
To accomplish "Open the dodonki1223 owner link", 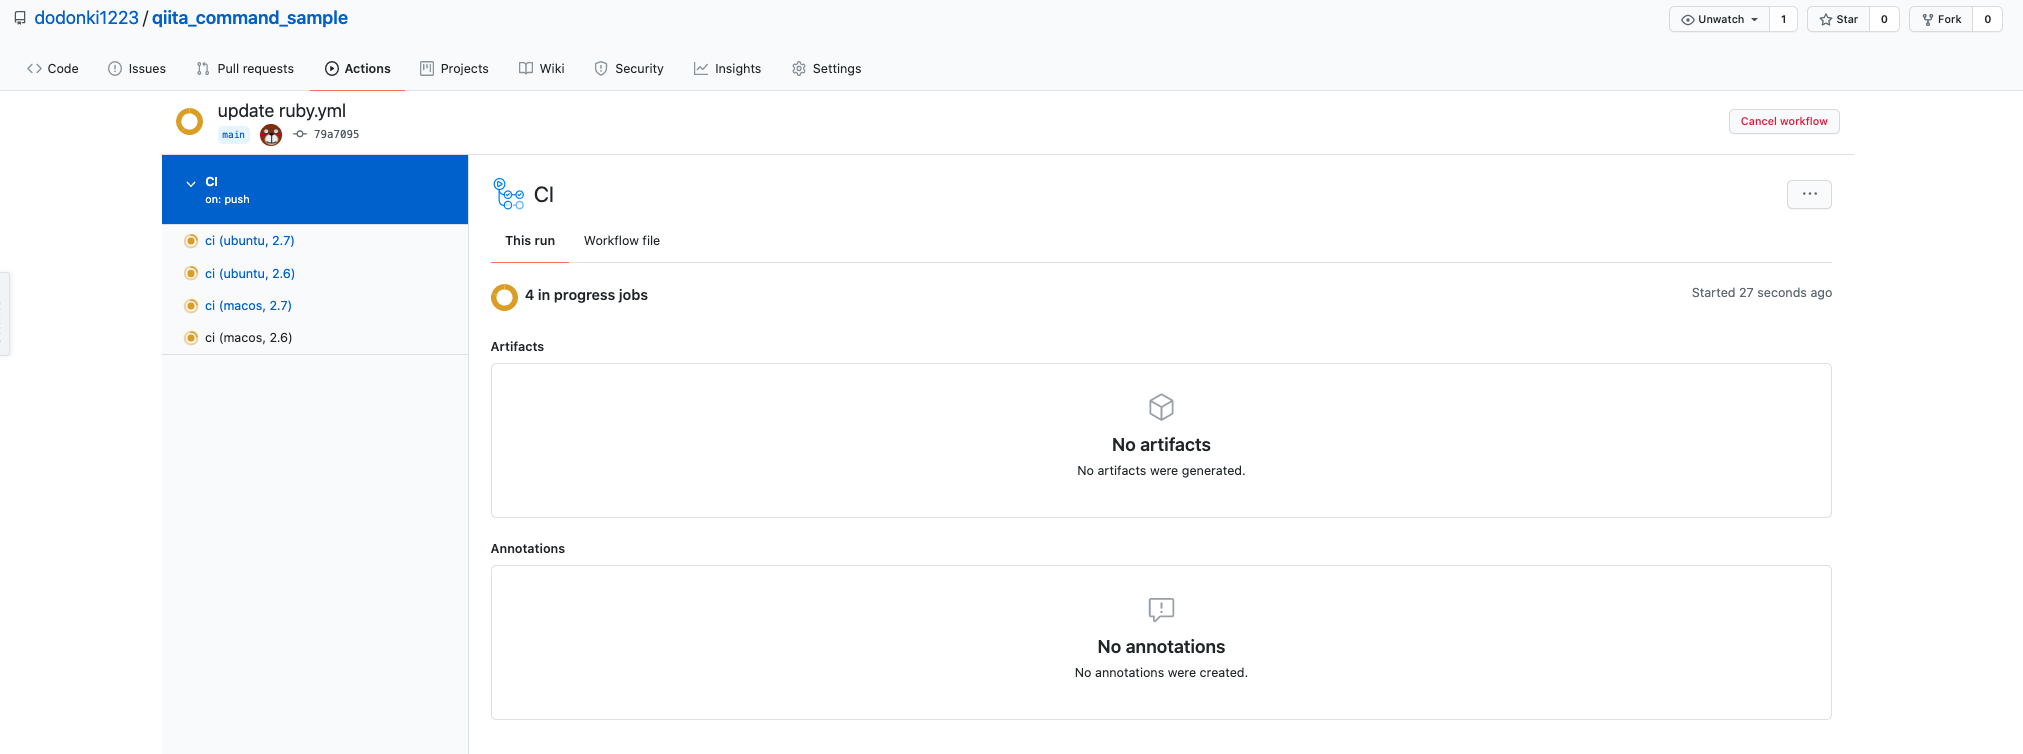I will 86,18.
